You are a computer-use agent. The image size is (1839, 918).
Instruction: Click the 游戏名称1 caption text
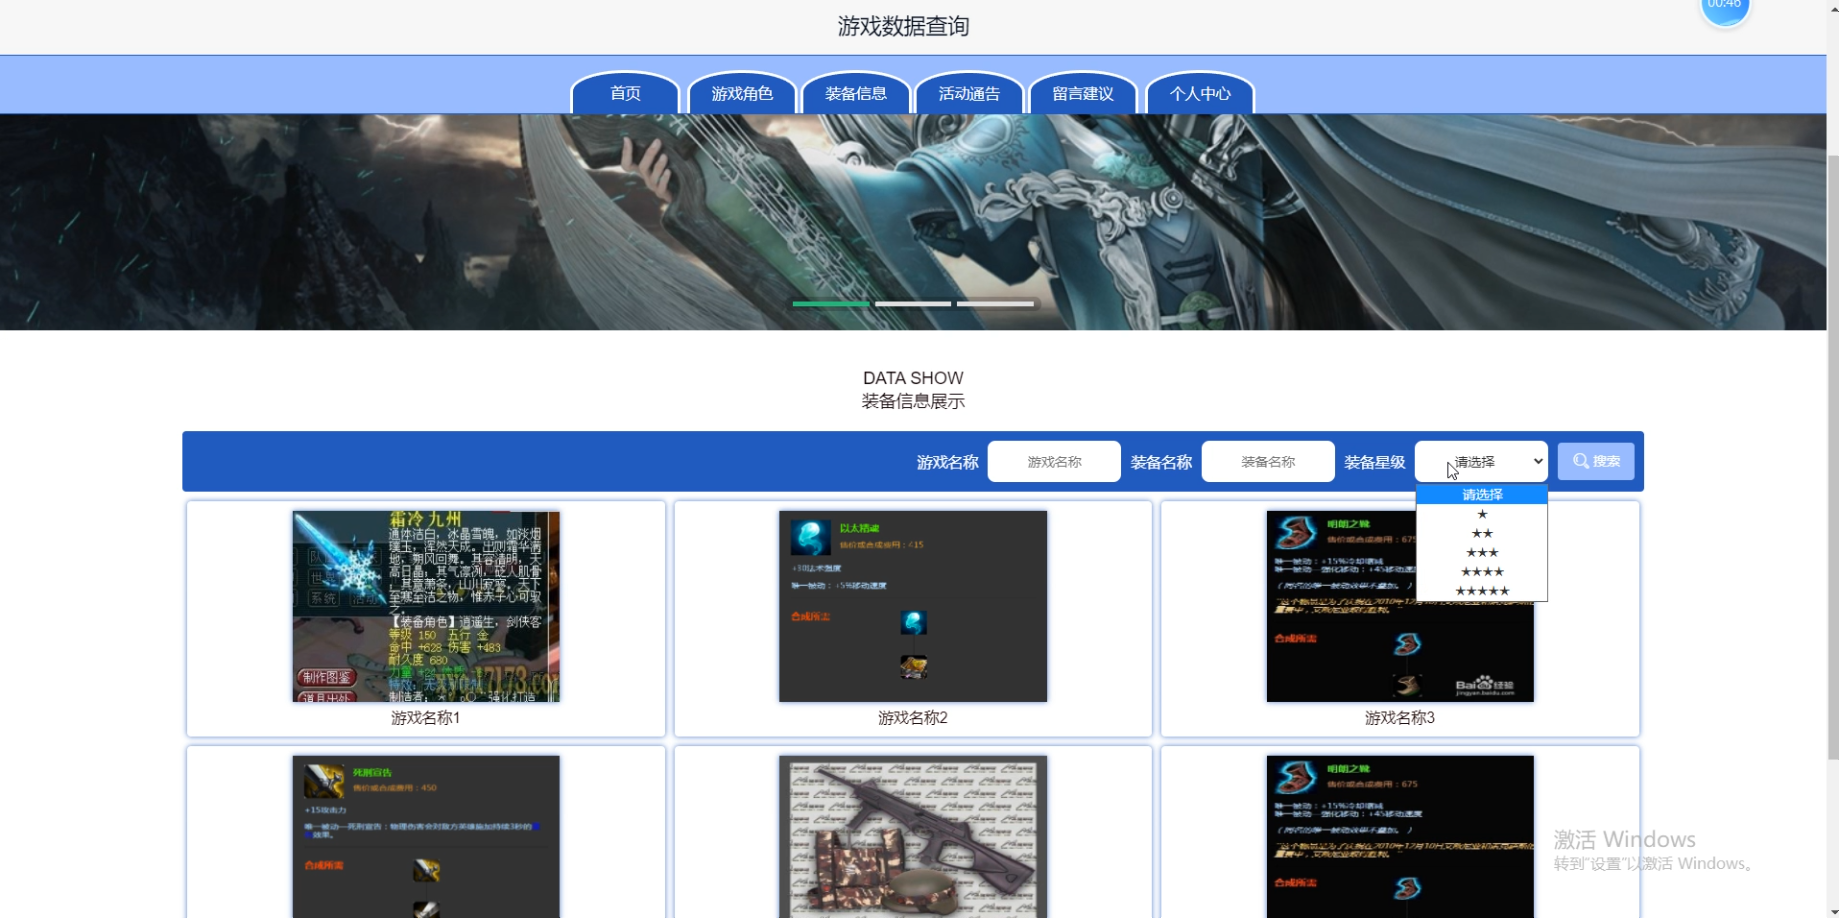[x=426, y=718]
